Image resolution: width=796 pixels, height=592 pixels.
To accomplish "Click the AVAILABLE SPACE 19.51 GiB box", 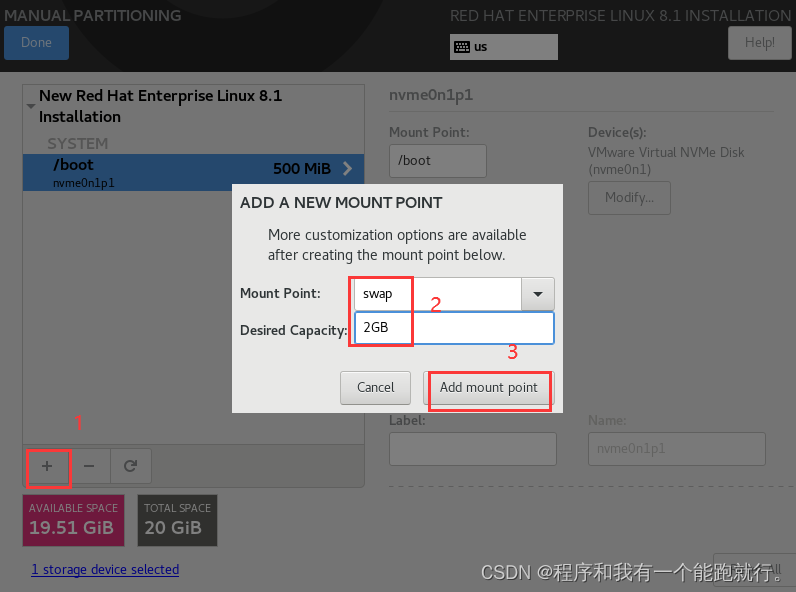I will (x=74, y=520).
